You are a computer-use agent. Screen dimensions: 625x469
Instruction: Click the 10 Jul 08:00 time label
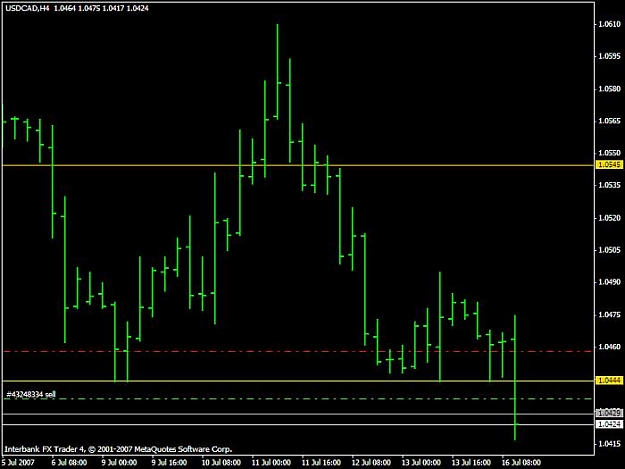pyautogui.click(x=221, y=463)
